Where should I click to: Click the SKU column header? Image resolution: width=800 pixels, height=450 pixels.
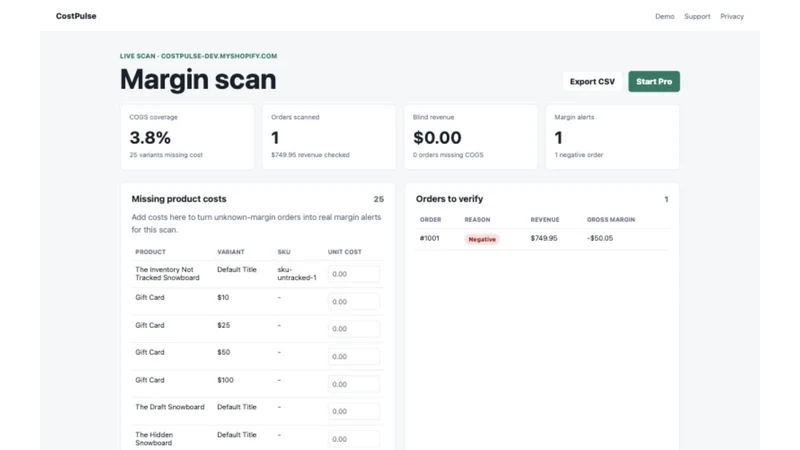[284, 252]
